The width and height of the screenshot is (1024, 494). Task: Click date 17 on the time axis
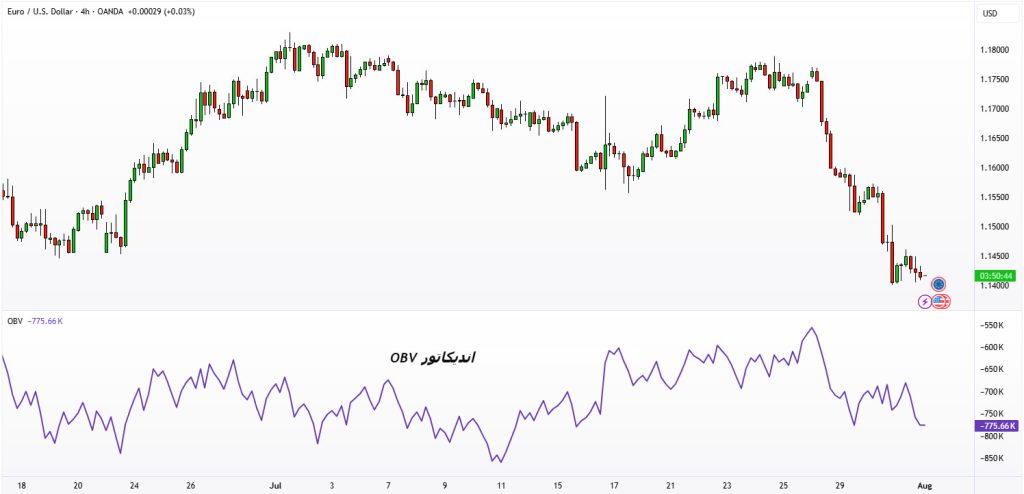point(614,486)
